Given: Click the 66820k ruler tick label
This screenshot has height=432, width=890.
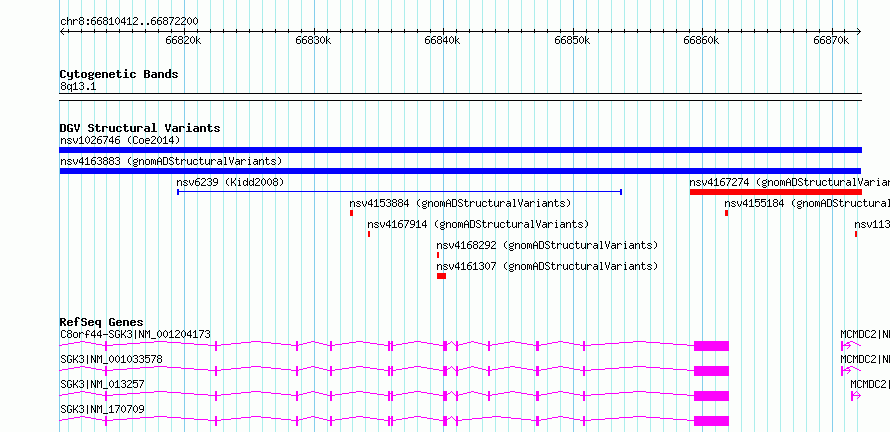Looking at the screenshot, I should click(x=184, y=40).
